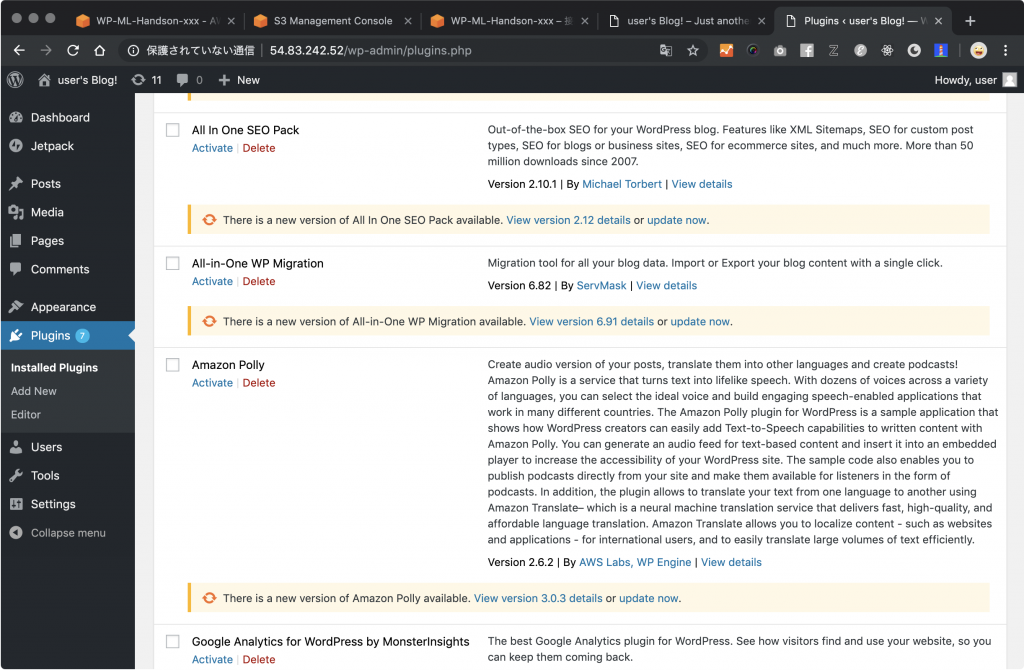Reload the current page
1024x670 pixels.
(x=73, y=50)
